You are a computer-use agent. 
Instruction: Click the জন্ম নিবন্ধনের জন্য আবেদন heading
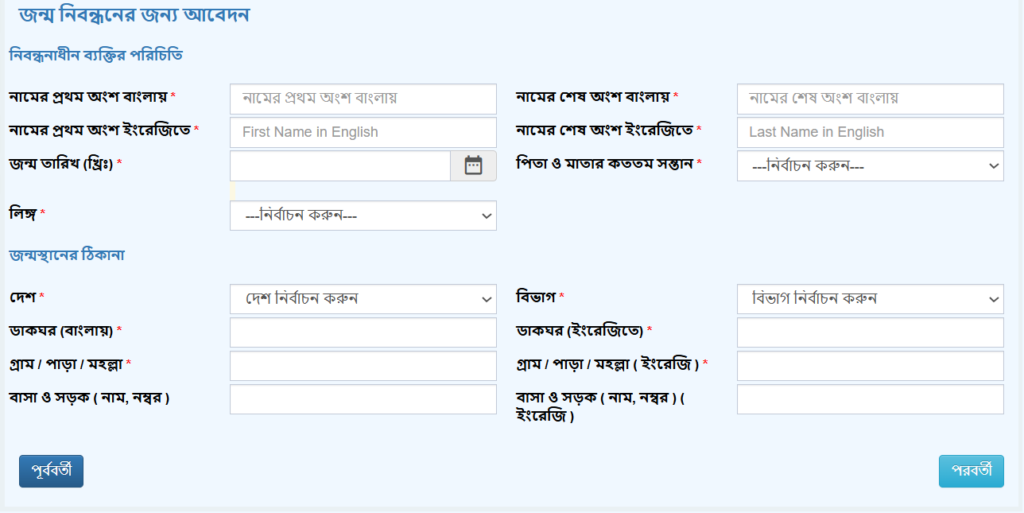click(135, 16)
